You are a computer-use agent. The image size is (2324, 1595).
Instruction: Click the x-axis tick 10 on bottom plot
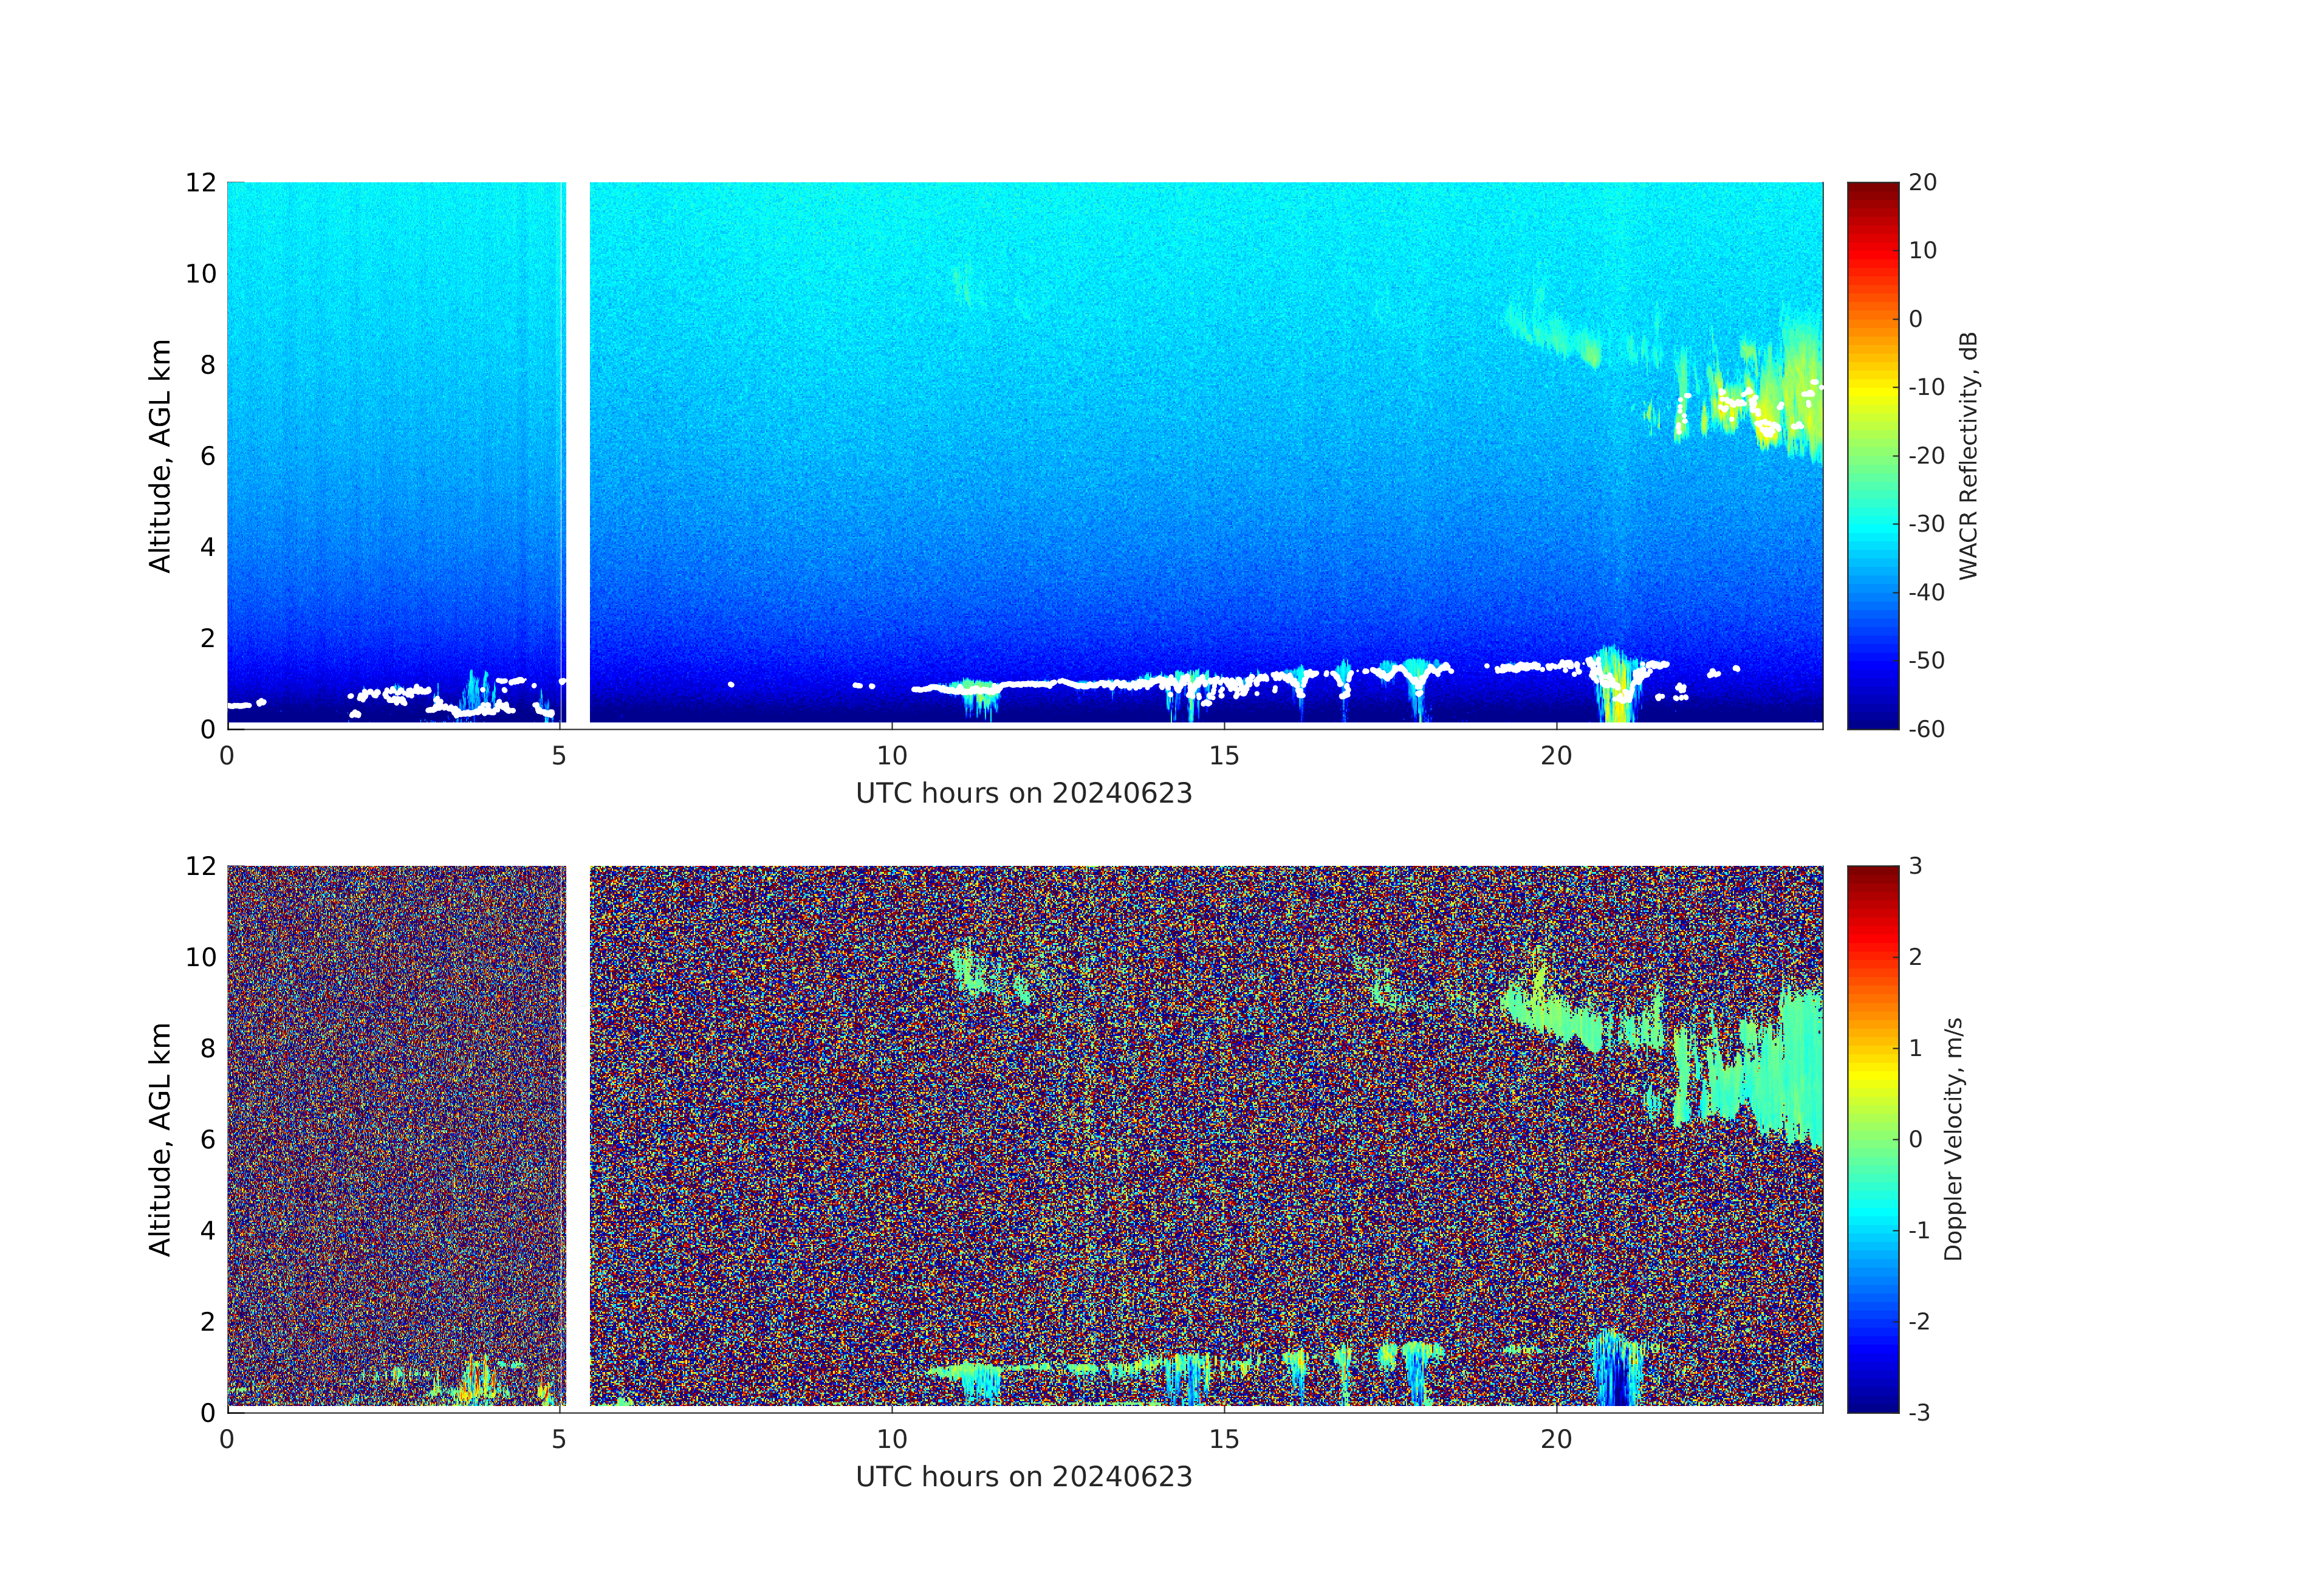tap(891, 1439)
